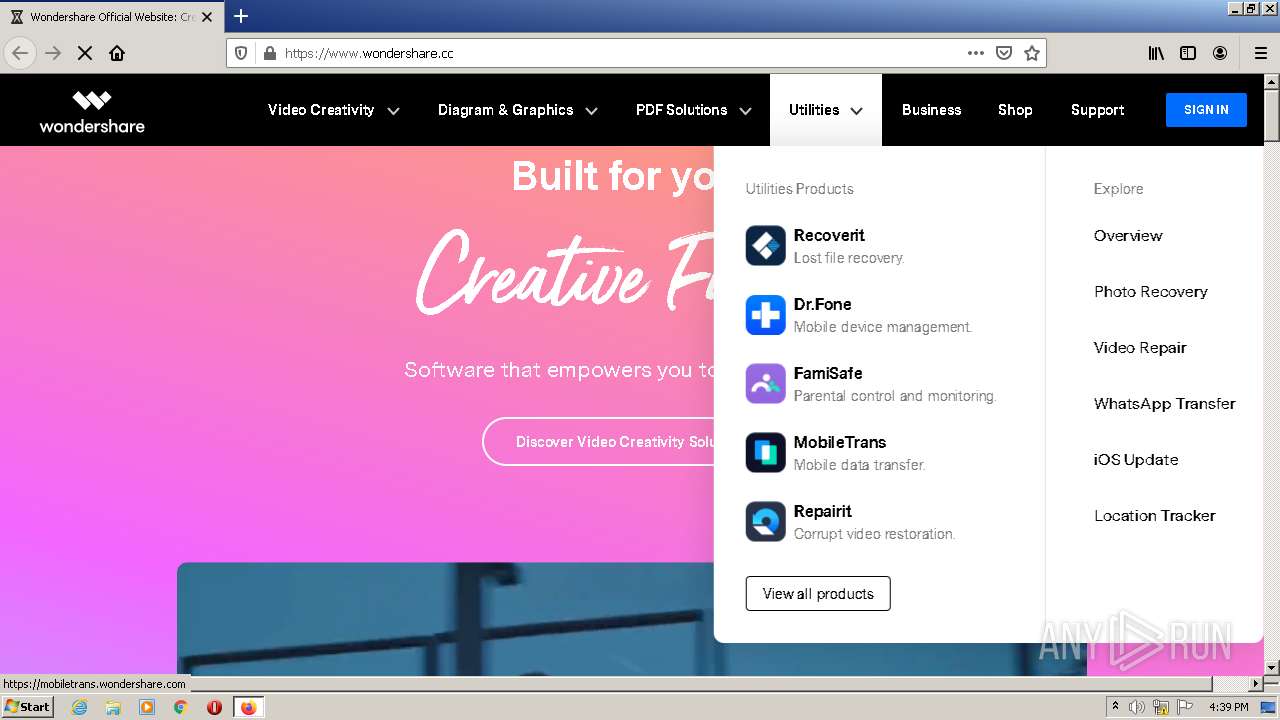
Task: Open Overview explore link
Action: (x=1128, y=236)
